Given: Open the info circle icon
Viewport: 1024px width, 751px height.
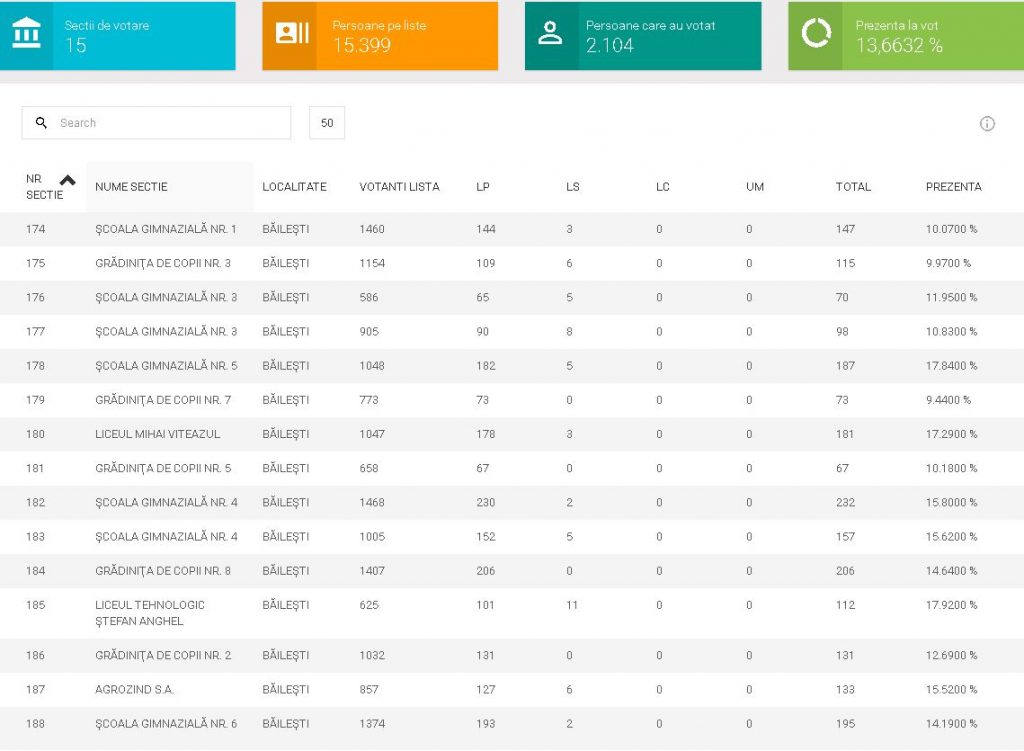Looking at the screenshot, I should pos(987,123).
